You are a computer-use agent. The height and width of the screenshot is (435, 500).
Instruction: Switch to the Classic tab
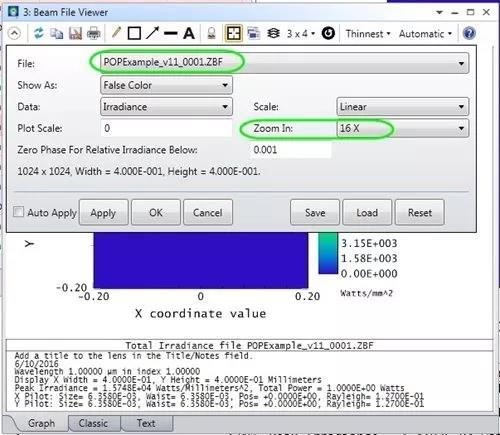(x=93, y=423)
